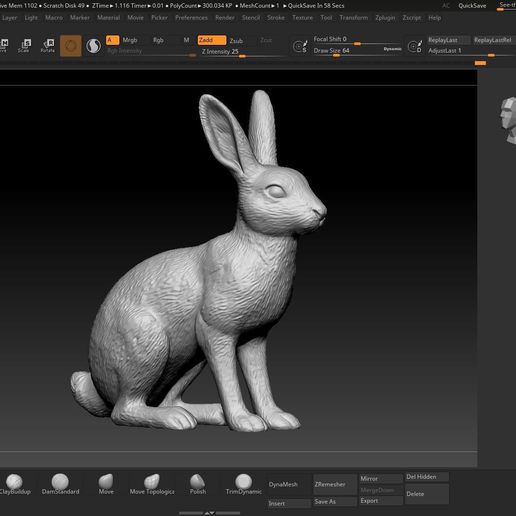Select the Scale gizmo tool
516x516 pixels.
click(x=24, y=45)
